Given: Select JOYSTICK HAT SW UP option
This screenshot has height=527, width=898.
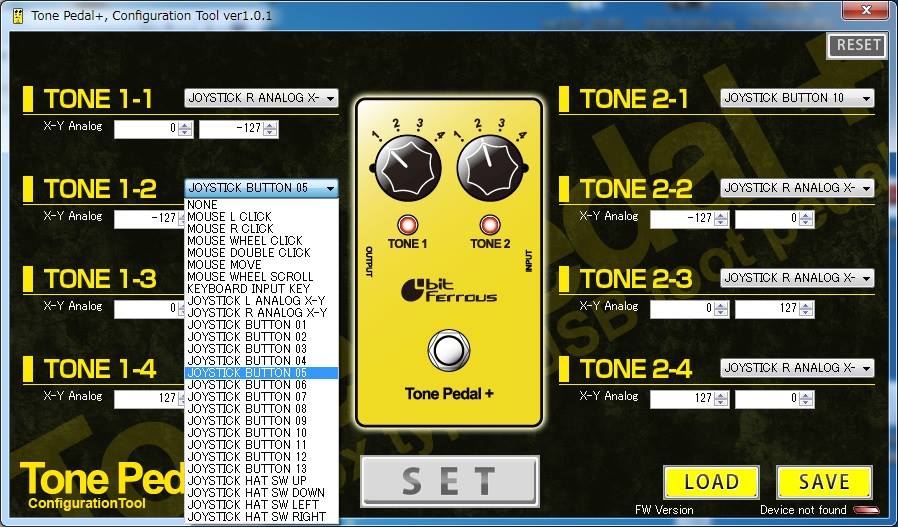Looking at the screenshot, I should pyautogui.click(x=261, y=481).
